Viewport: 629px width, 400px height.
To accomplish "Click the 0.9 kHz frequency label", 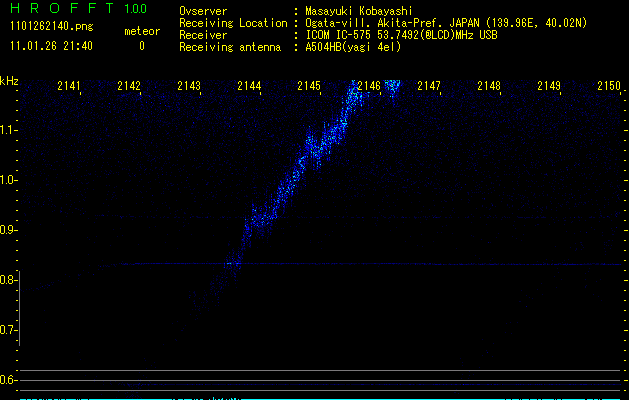I will pyautogui.click(x=7, y=230).
